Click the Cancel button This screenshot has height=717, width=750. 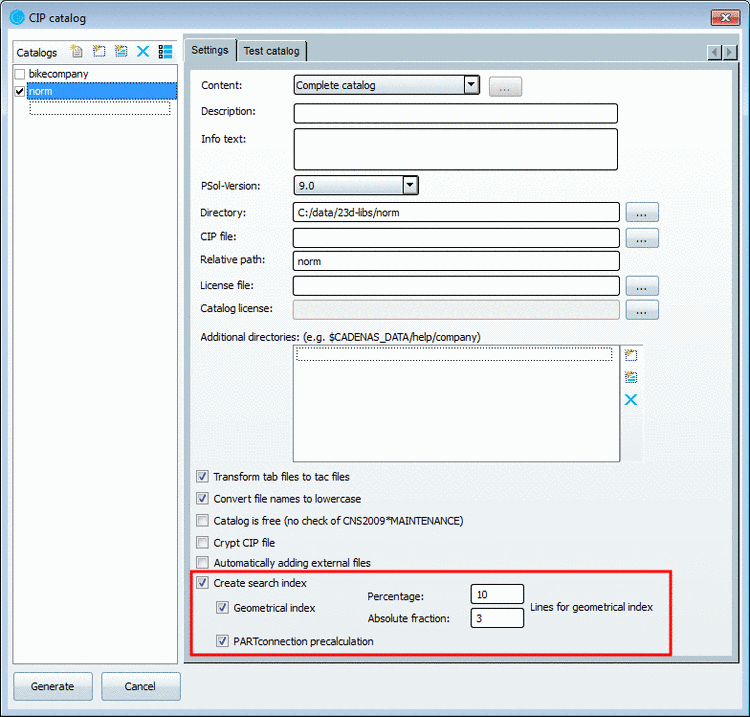[140, 686]
